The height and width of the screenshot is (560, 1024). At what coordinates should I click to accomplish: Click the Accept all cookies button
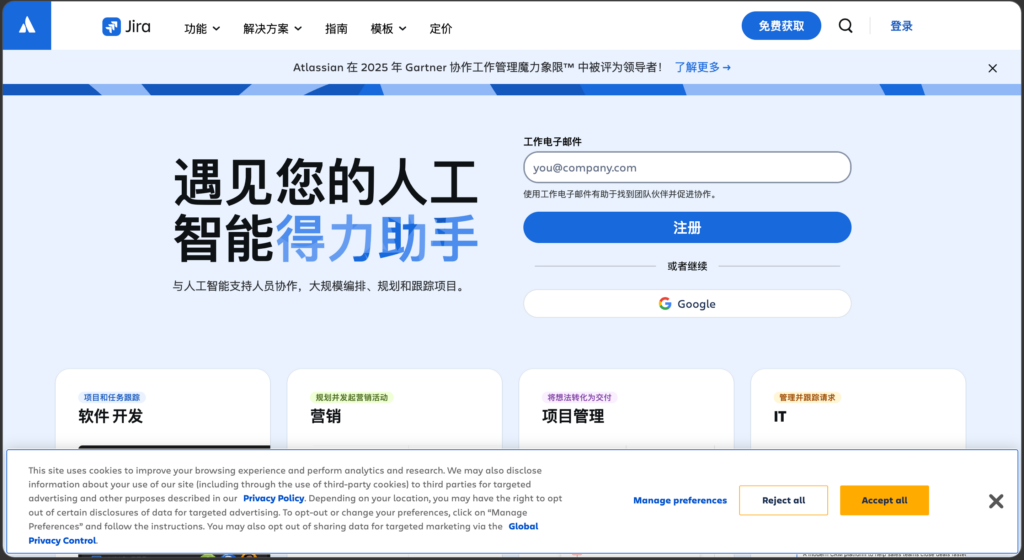click(x=884, y=501)
